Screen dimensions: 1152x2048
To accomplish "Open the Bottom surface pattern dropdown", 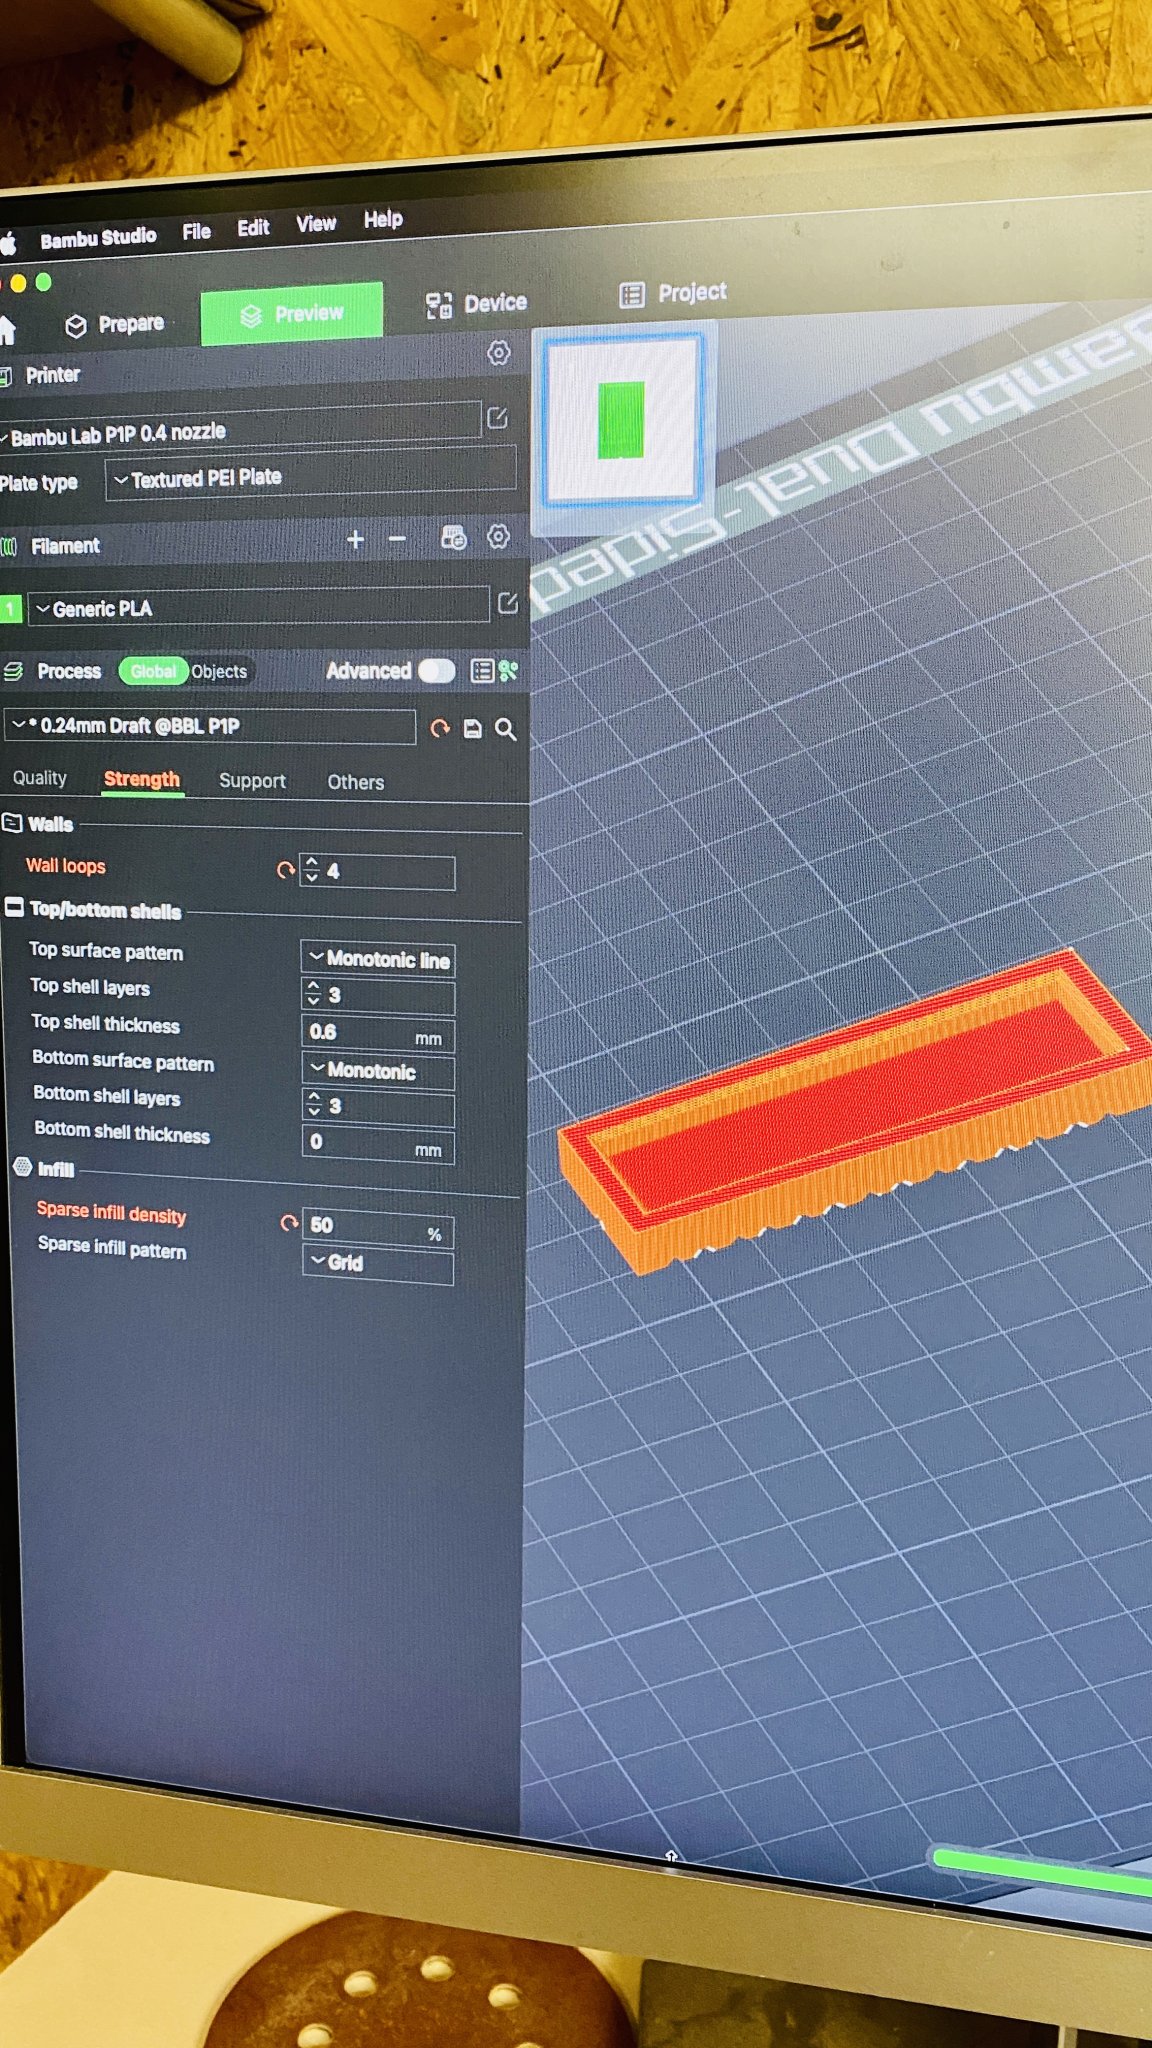I will (378, 1071).
